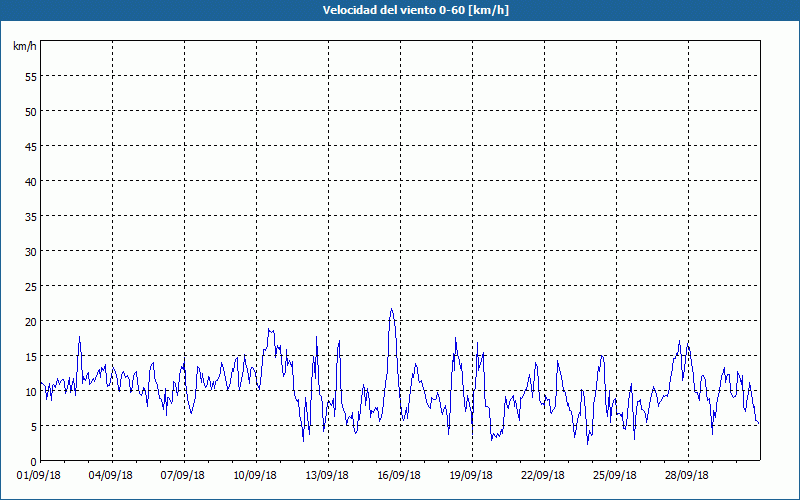Click the 'km/h' axis unit label

[x=25, y=46]
